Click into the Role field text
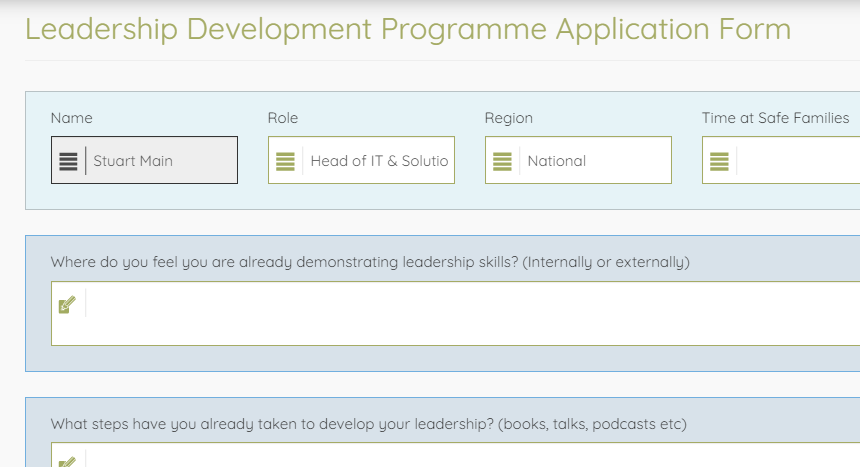 pos(378,161)
